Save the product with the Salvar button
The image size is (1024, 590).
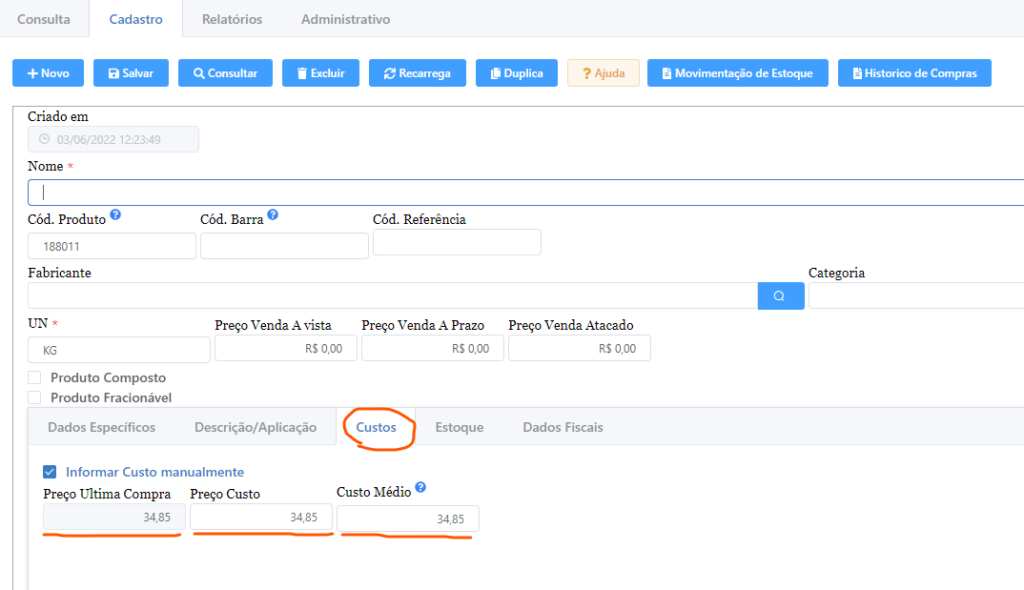click(130, 73)
